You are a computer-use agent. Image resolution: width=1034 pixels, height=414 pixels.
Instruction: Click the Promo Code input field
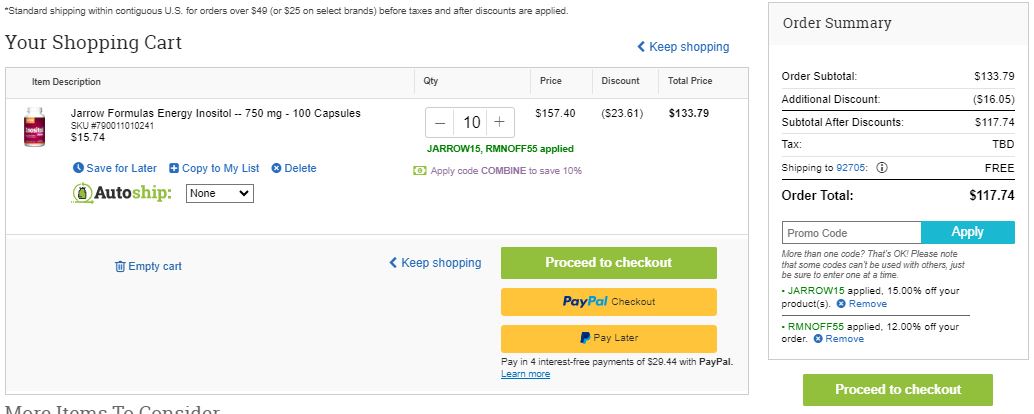coord(851,233)
